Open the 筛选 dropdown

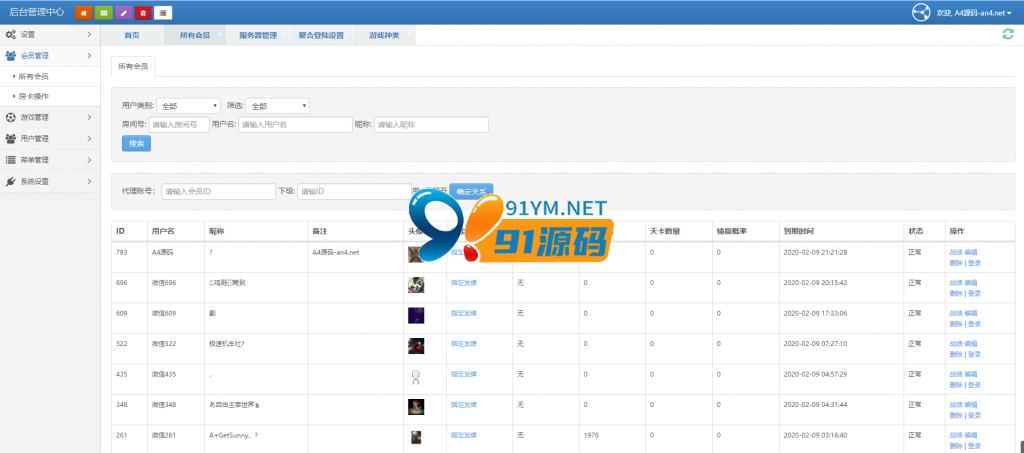(x=278, y=106)
